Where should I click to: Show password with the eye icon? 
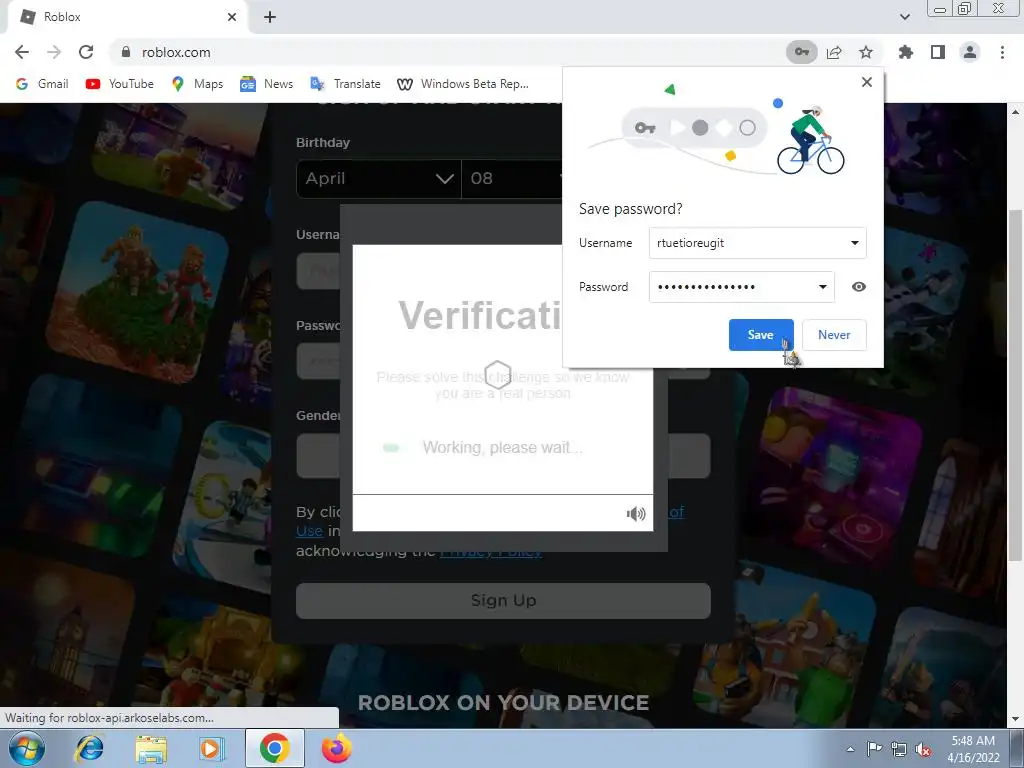coord(859,287)
